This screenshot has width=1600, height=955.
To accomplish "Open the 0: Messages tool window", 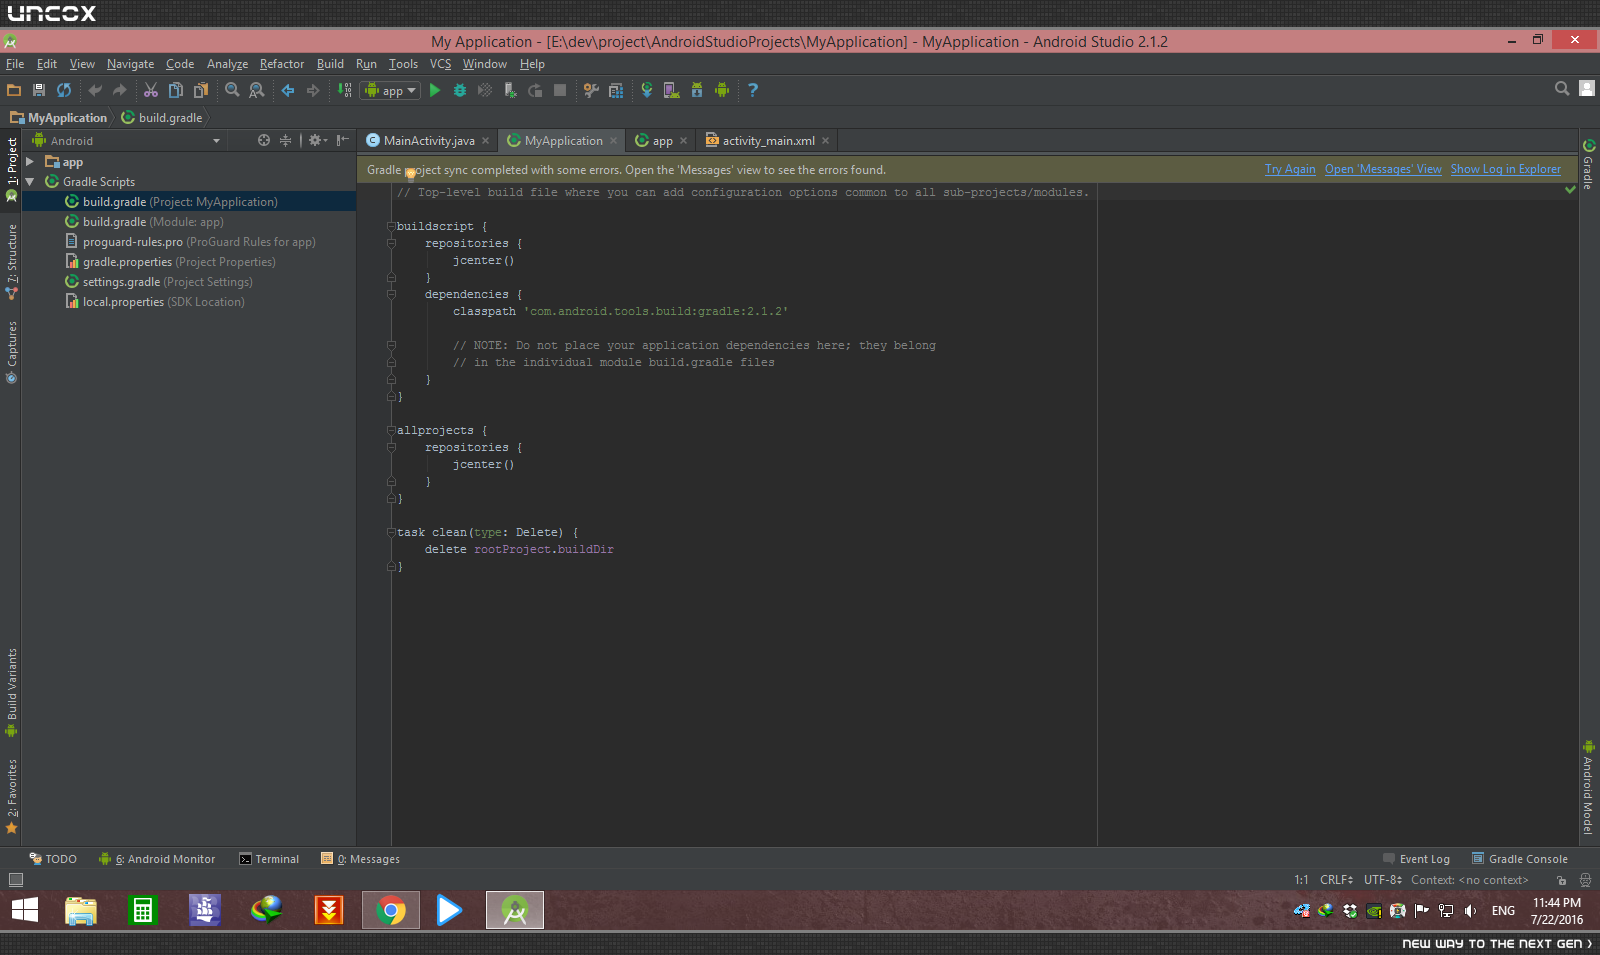I will coord(360,859).
